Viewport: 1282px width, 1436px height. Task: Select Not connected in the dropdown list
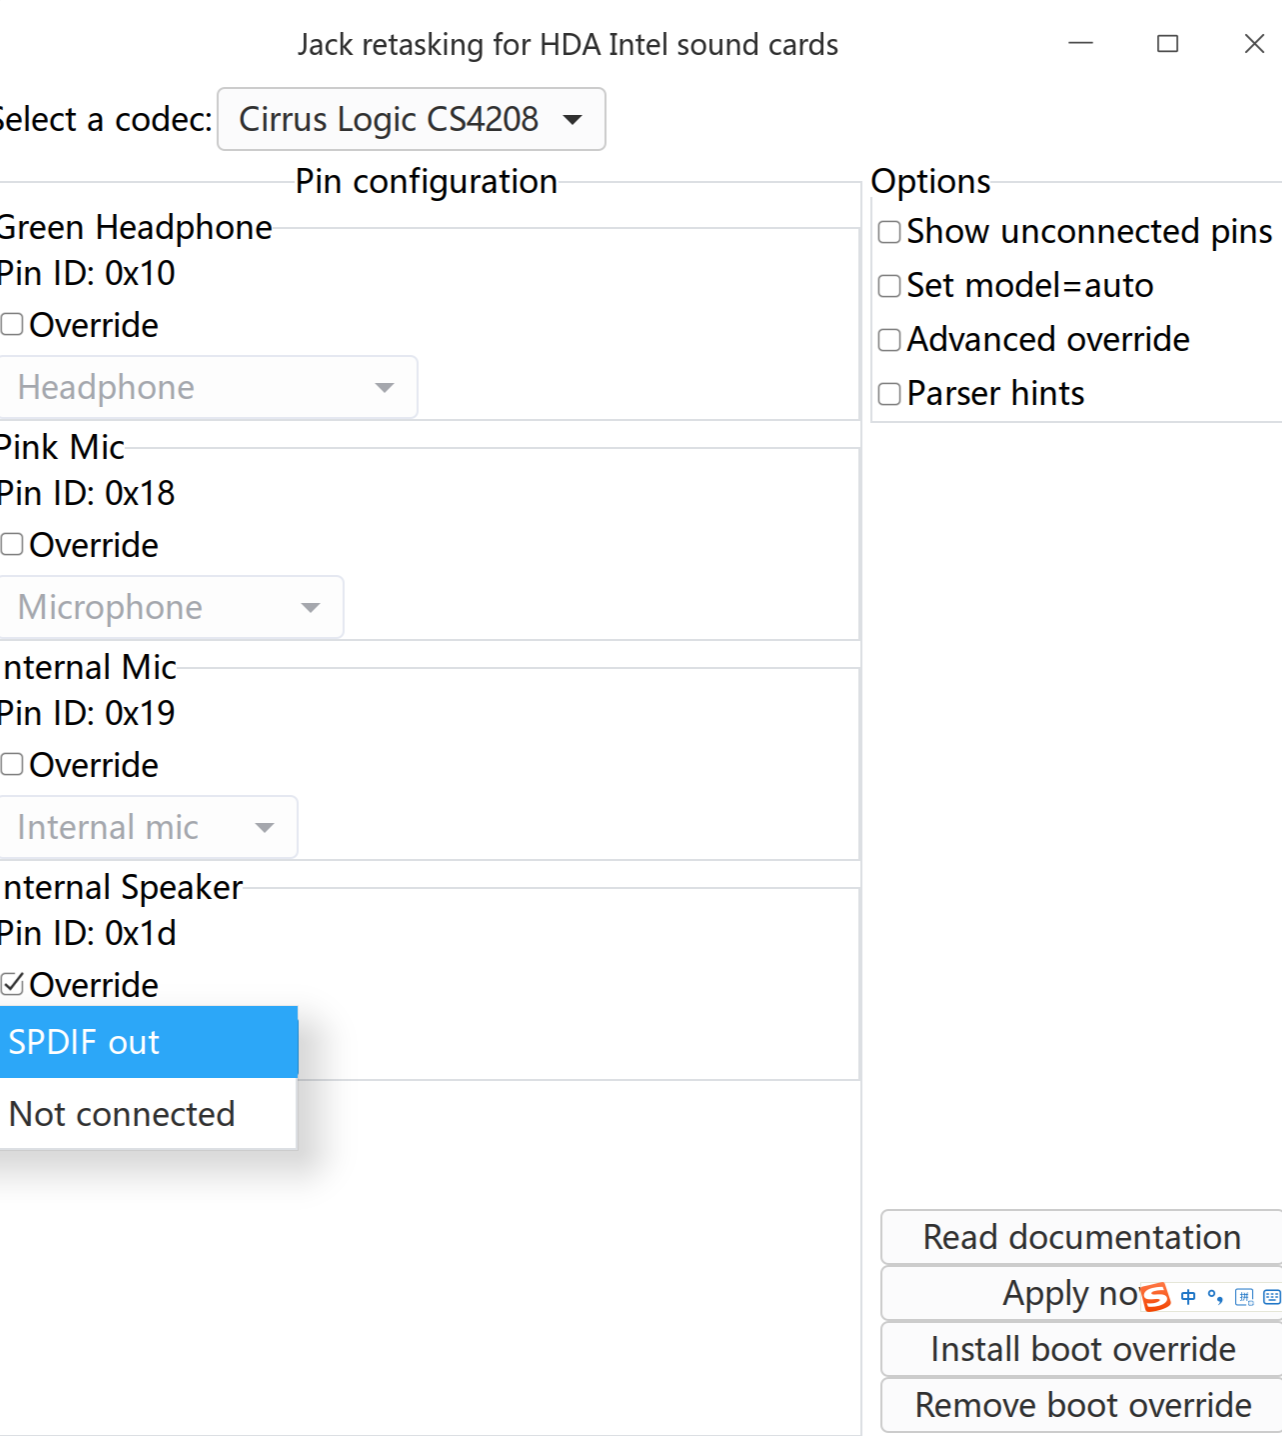pyautogui.click(x=147, y=1114)
